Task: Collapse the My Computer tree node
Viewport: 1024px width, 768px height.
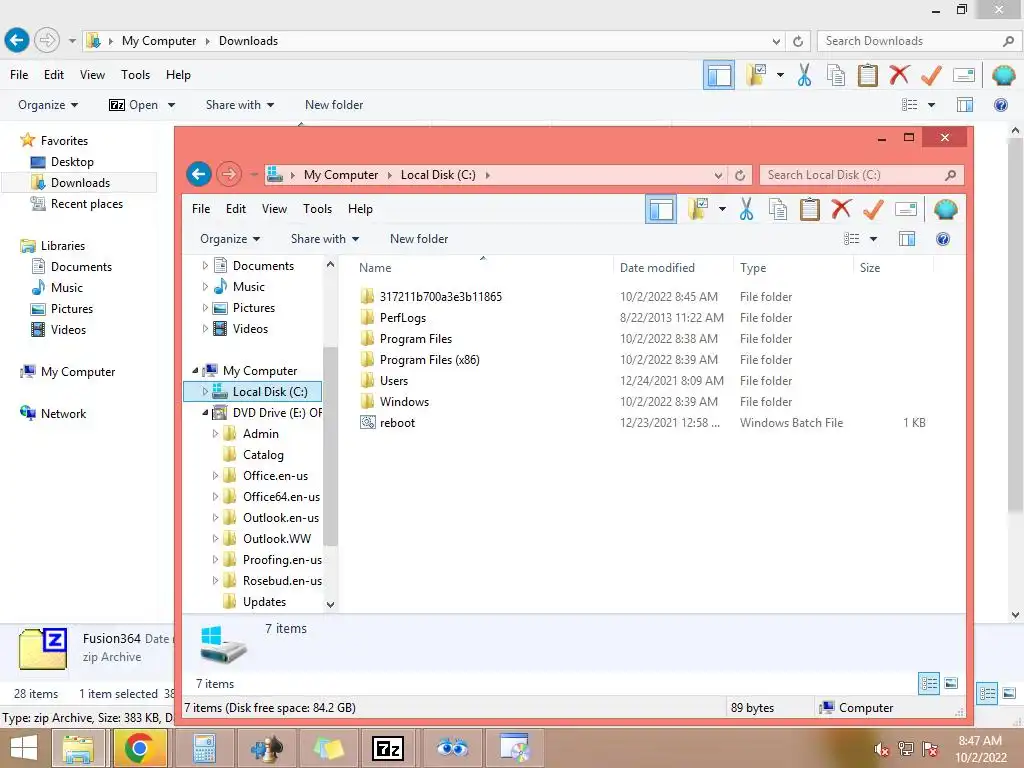Action: pyautogui.click(x=195, y=370)
